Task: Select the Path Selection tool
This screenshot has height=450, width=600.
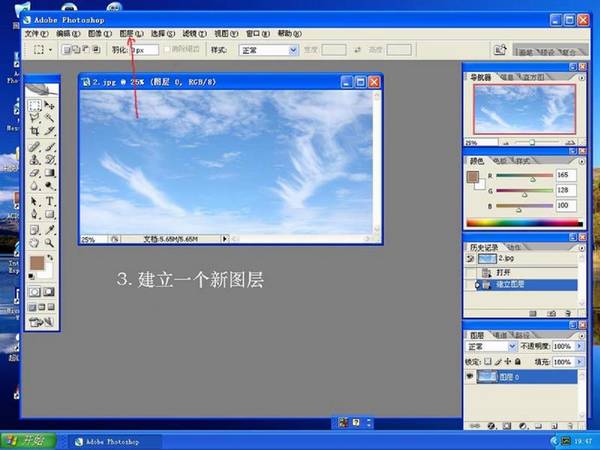Action: 35,201
